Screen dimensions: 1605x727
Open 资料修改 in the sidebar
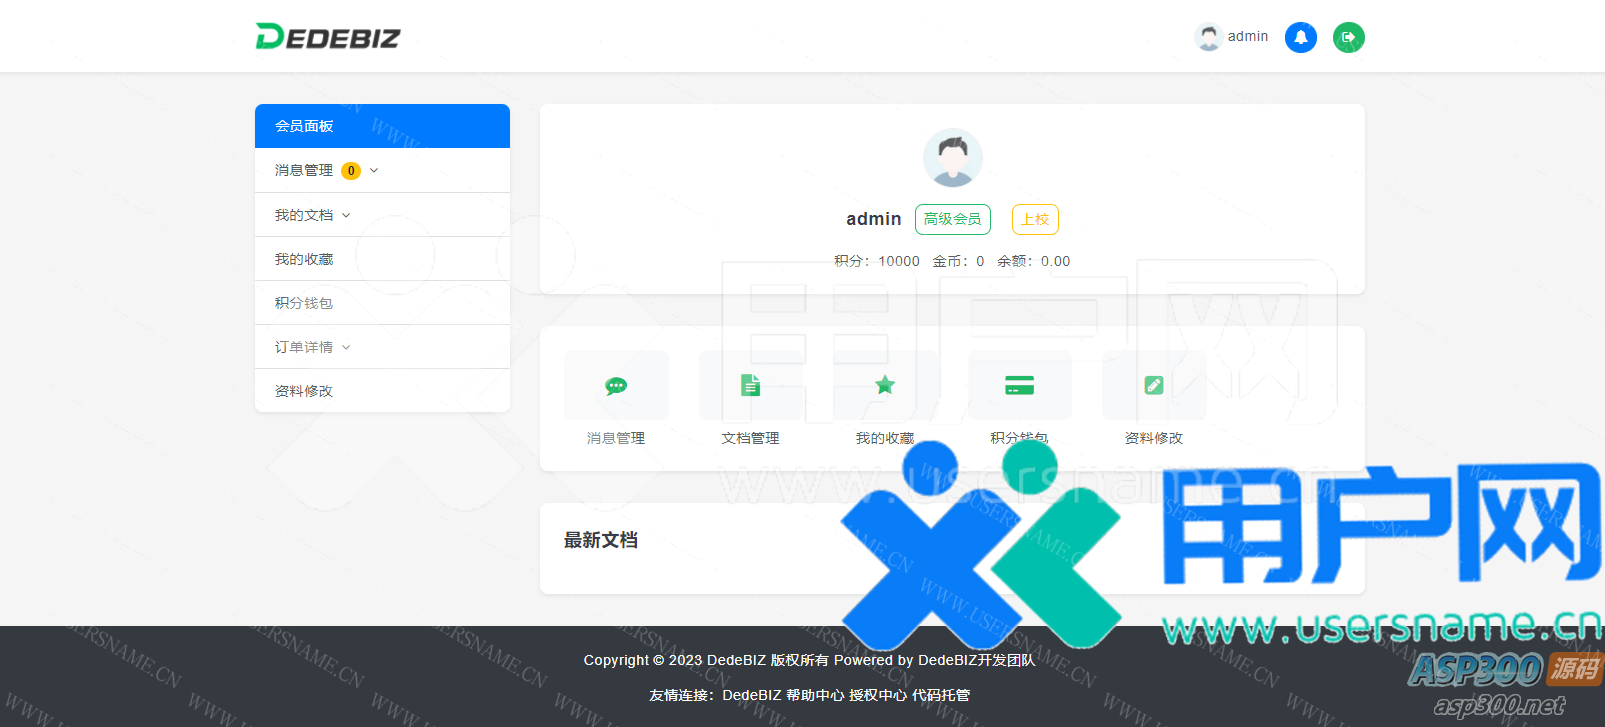tap(304, 391)
